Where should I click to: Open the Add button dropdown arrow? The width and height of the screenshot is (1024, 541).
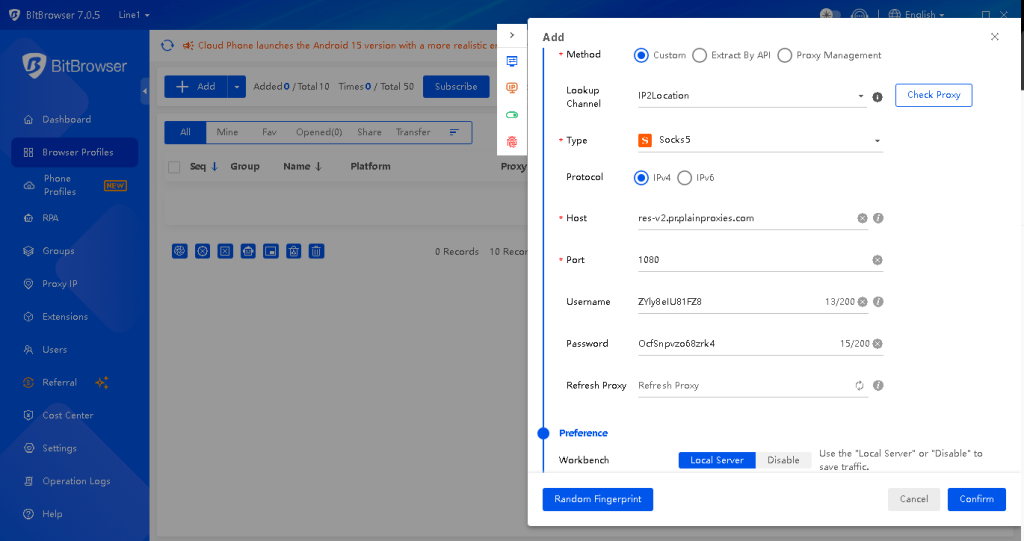click(236, 86)
